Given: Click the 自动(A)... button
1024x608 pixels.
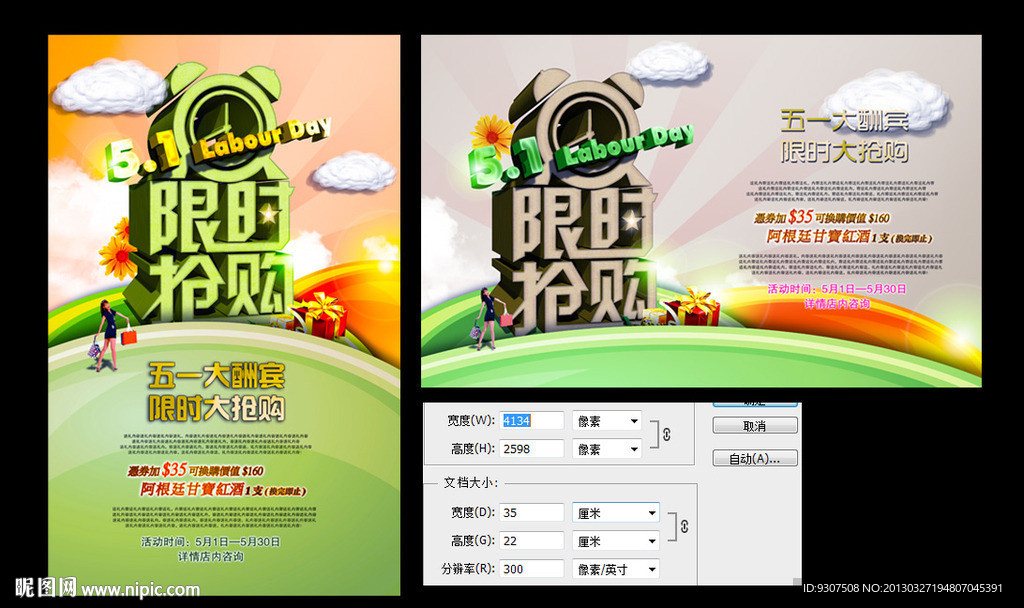Looking at the screenshot, I should tap(755, 458).
